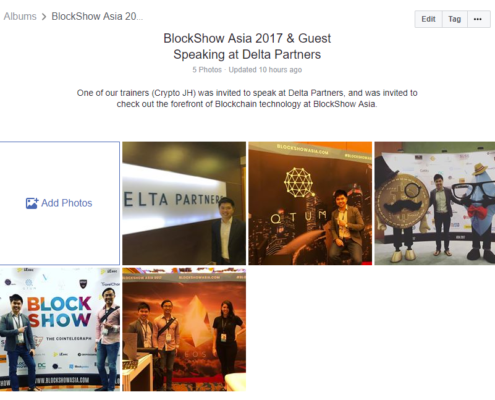Open the EOS booth group photo
495x400 pixels.
[184, 329]
